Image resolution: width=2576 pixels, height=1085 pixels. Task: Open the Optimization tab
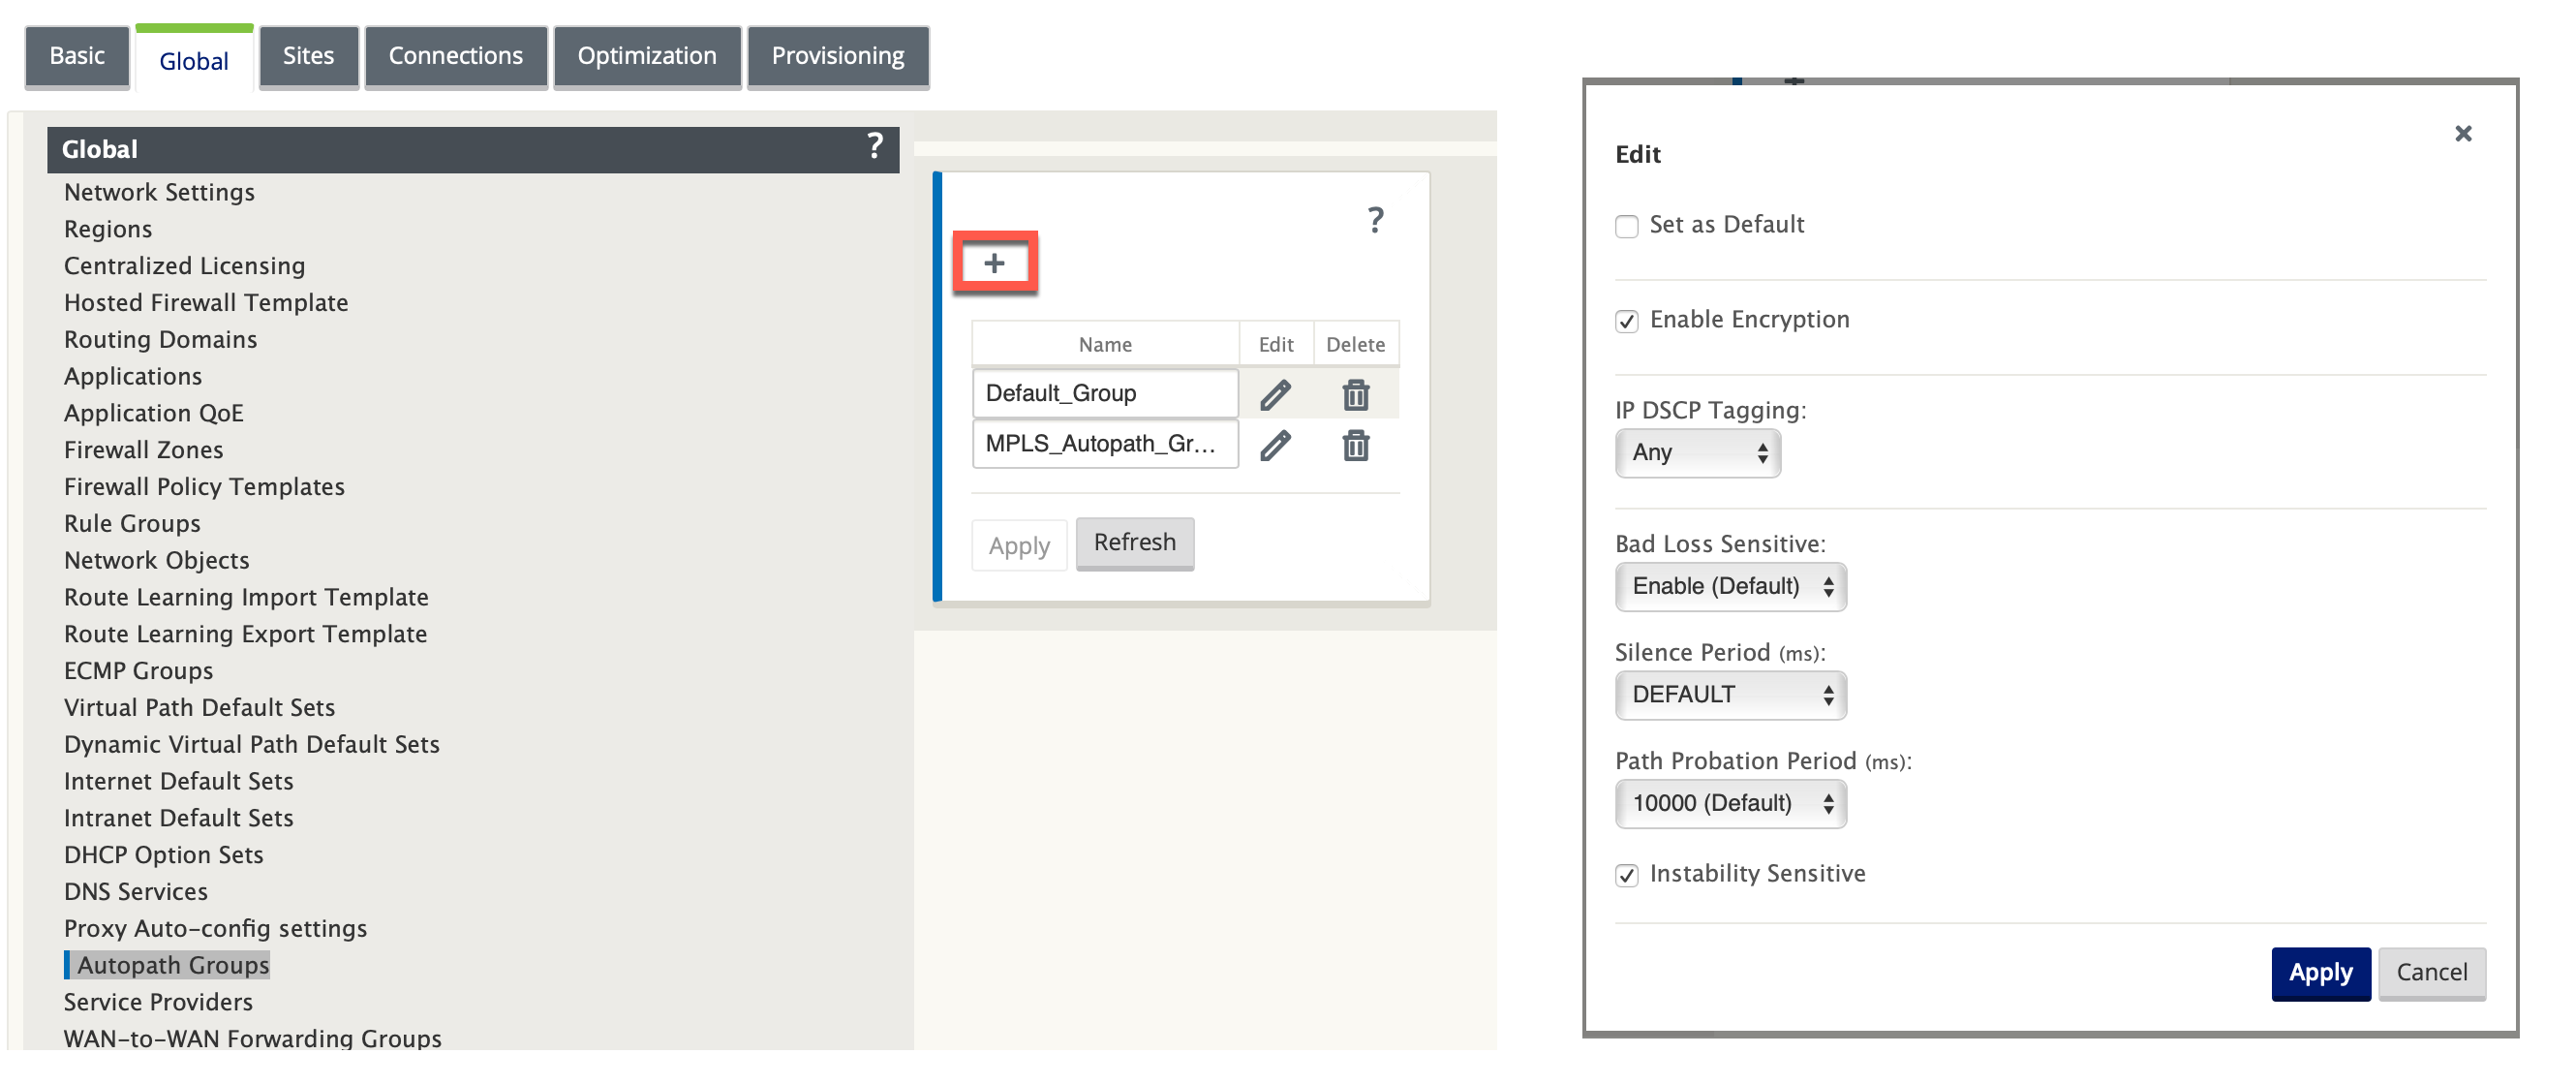pos(647,56)
